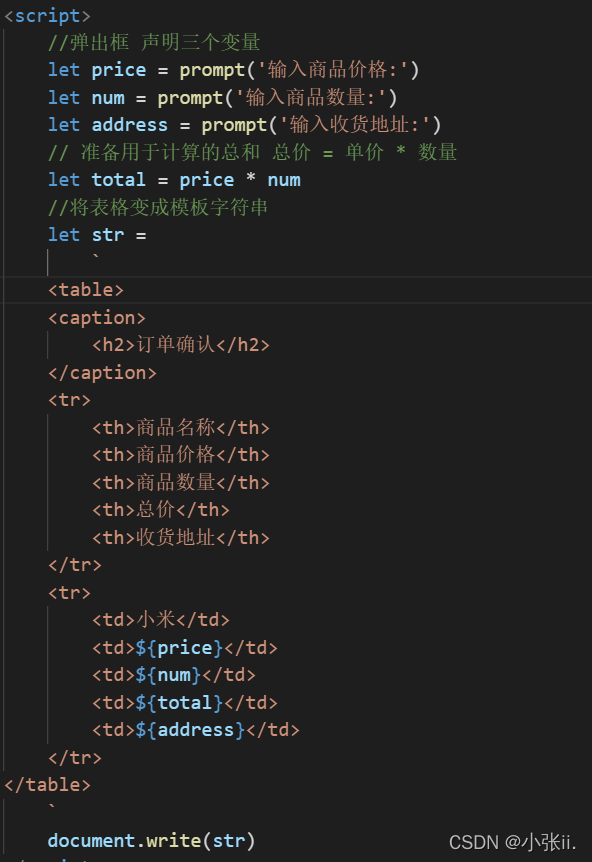Click the total variable in let statement

coord(119,180)
